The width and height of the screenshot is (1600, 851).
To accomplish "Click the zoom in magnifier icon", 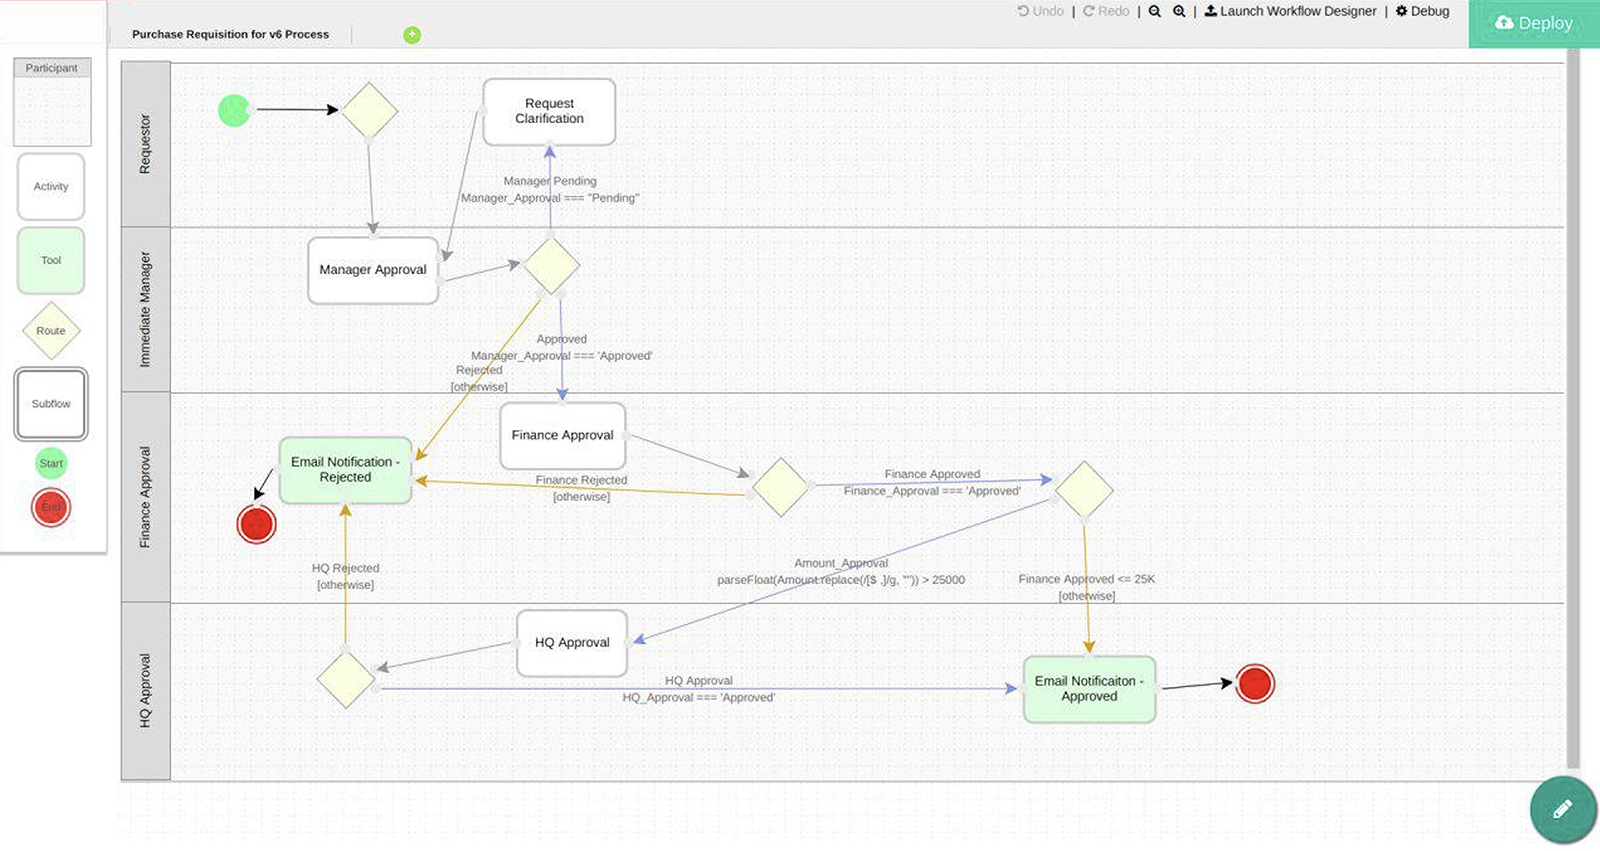I will pos(1179,11).
